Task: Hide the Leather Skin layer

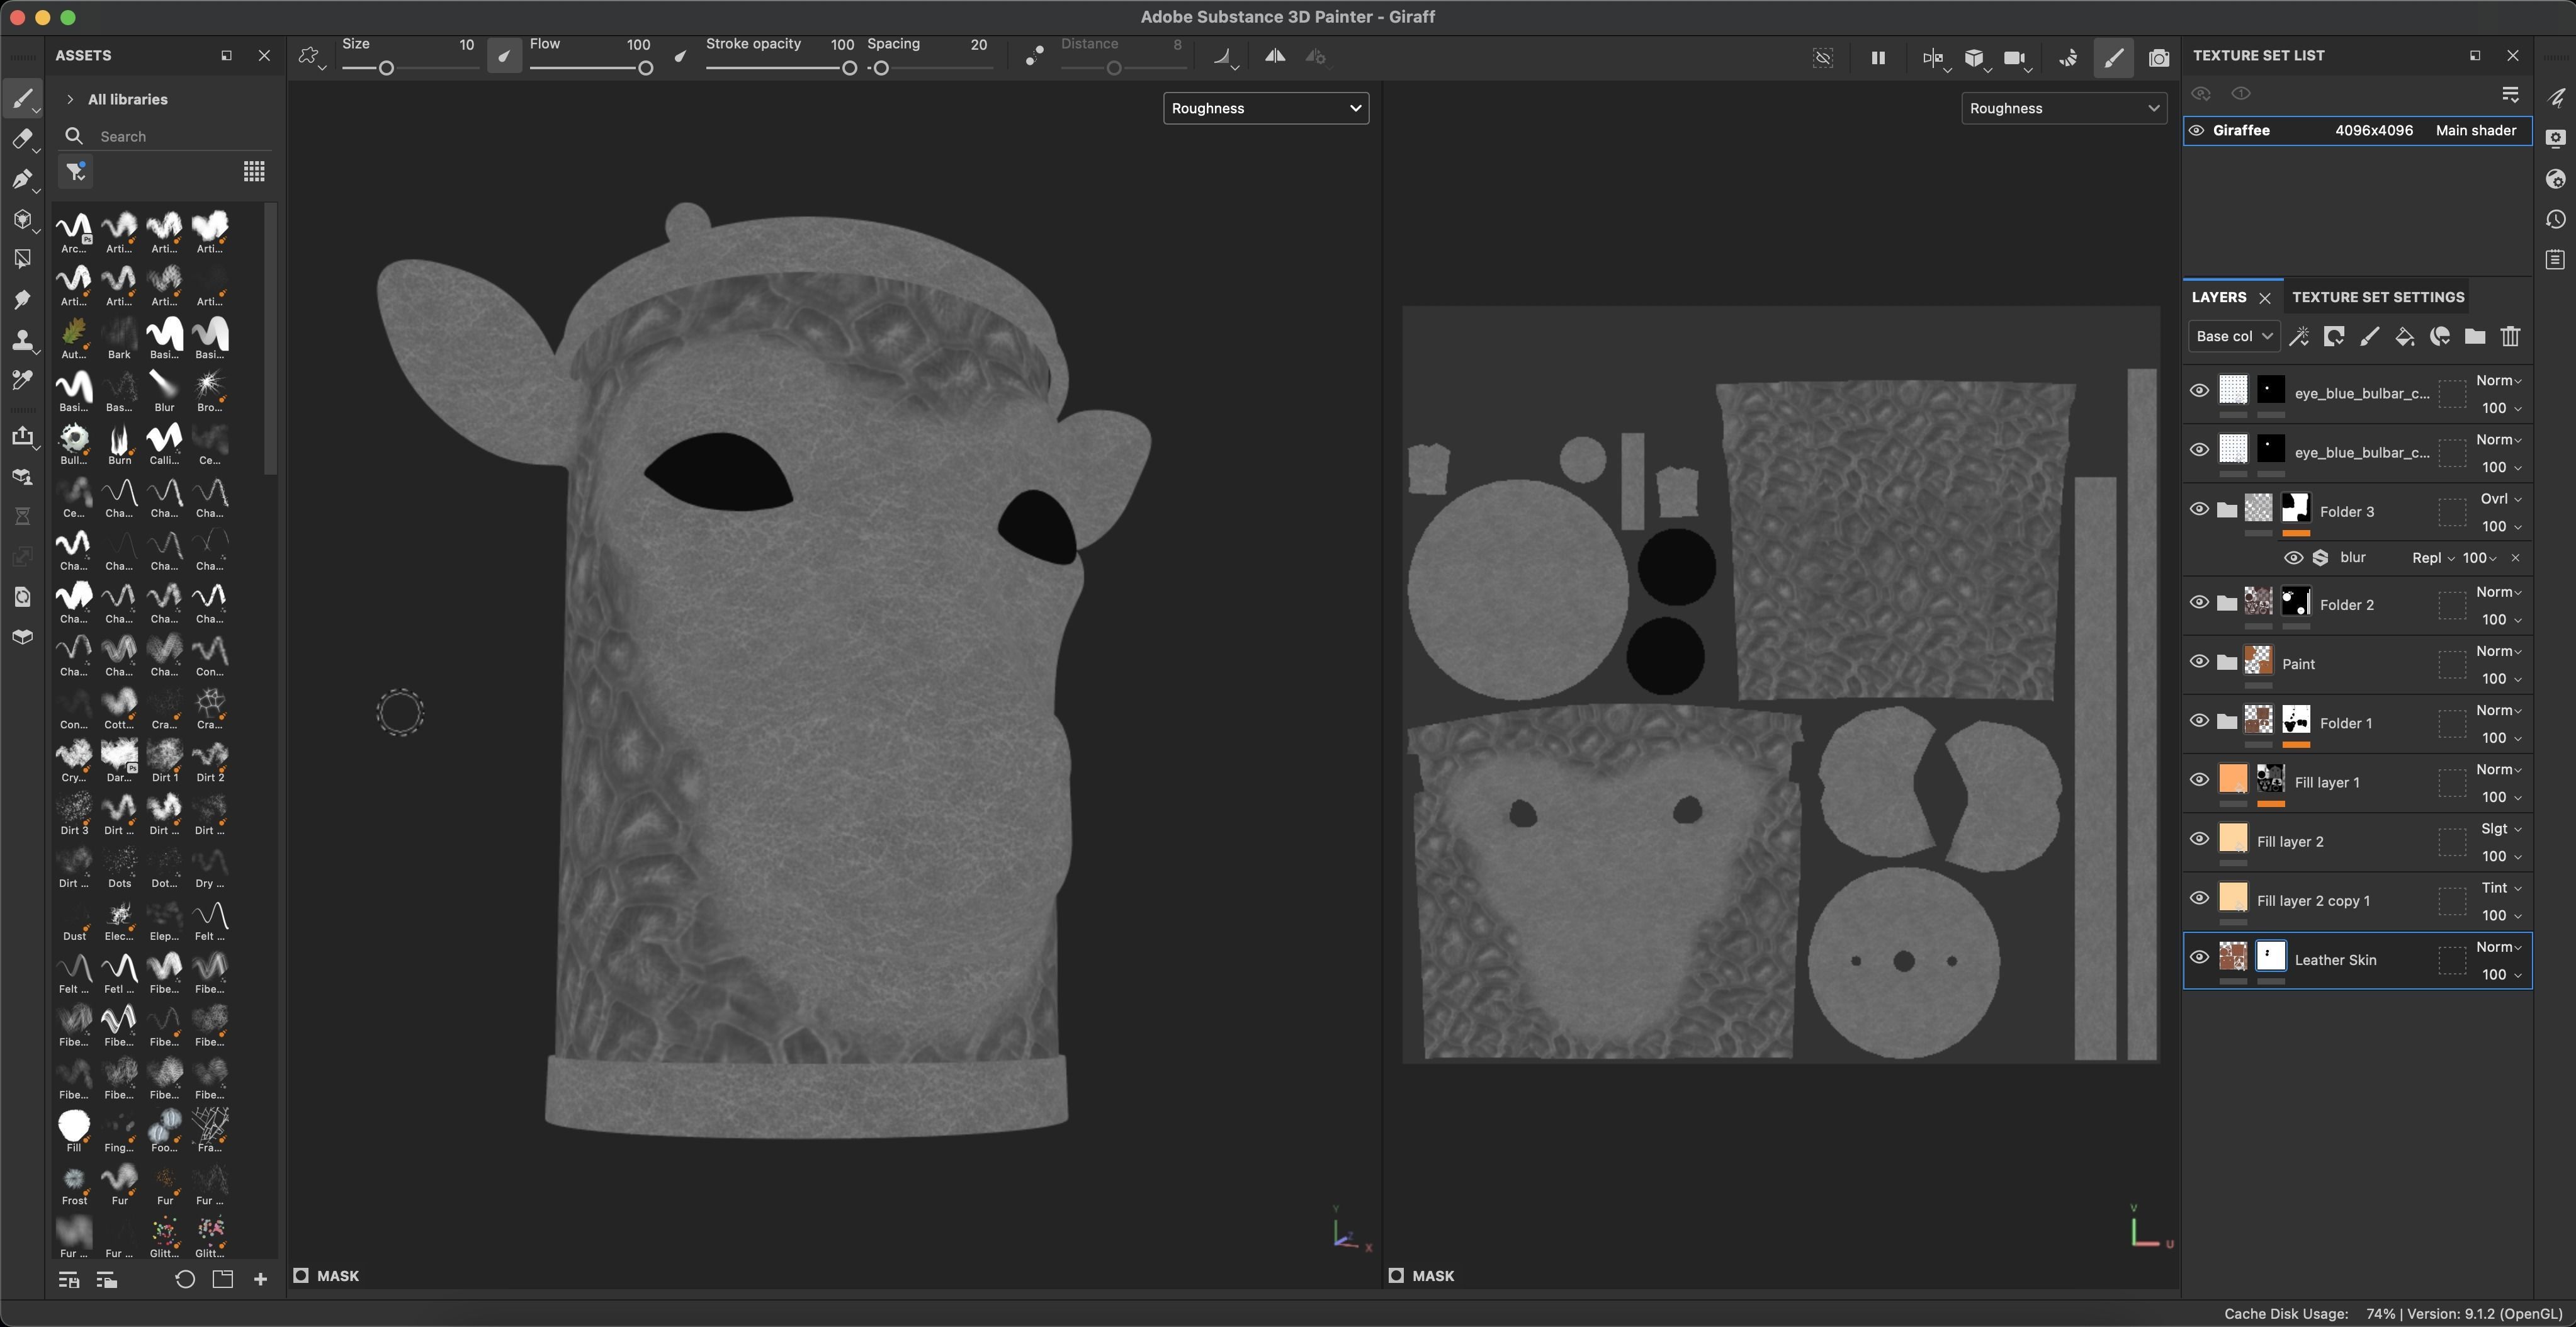Action: tap(2199, 958)
